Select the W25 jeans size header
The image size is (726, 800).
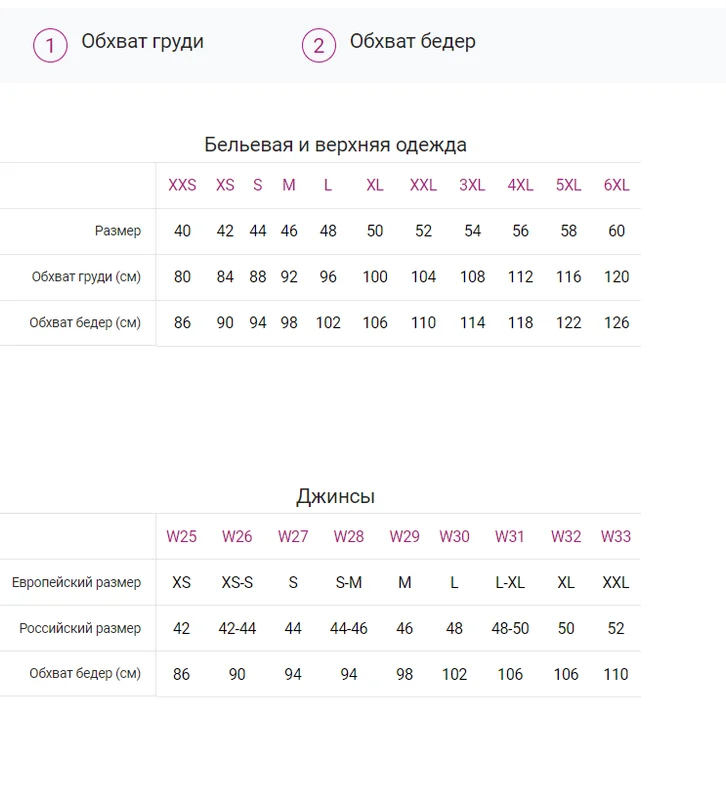[x=181, y=536]
